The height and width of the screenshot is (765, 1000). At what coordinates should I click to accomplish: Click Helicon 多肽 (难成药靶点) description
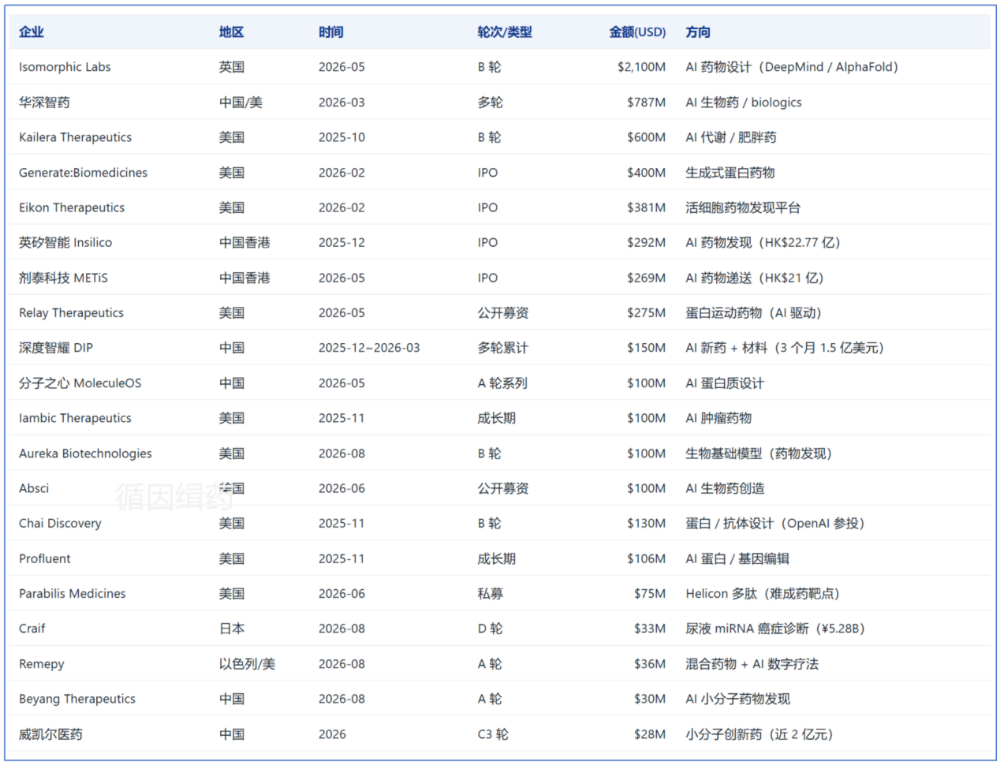[x=762, y=594]
